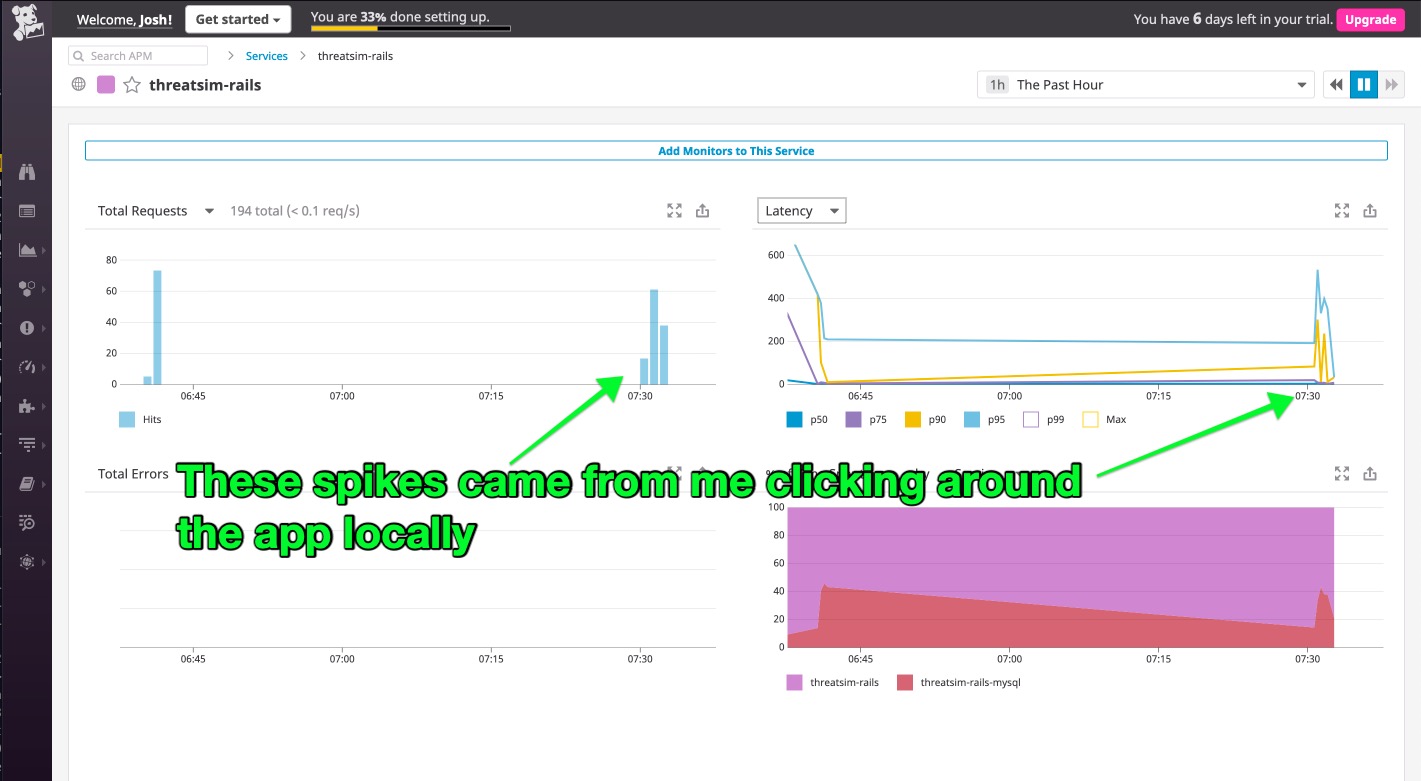Click the Upgrade button

point(1371,20)
